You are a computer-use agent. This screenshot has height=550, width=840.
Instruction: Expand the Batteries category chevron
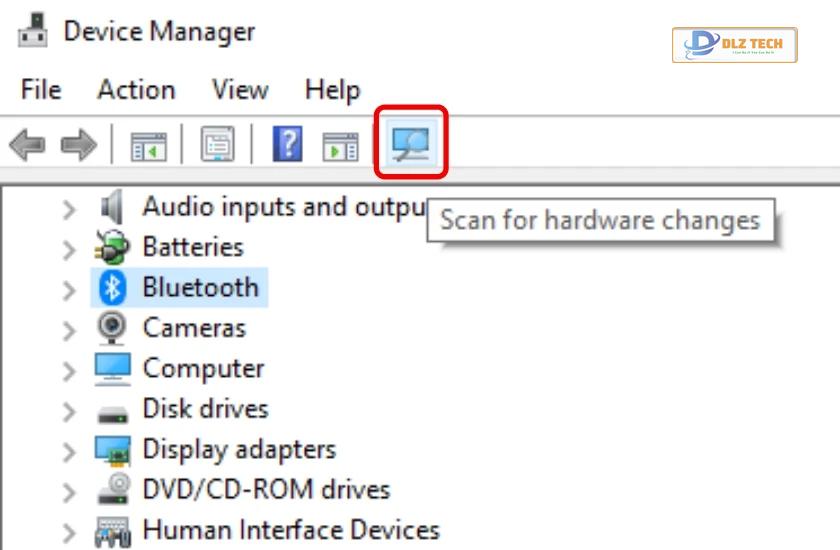pos(69,250)
